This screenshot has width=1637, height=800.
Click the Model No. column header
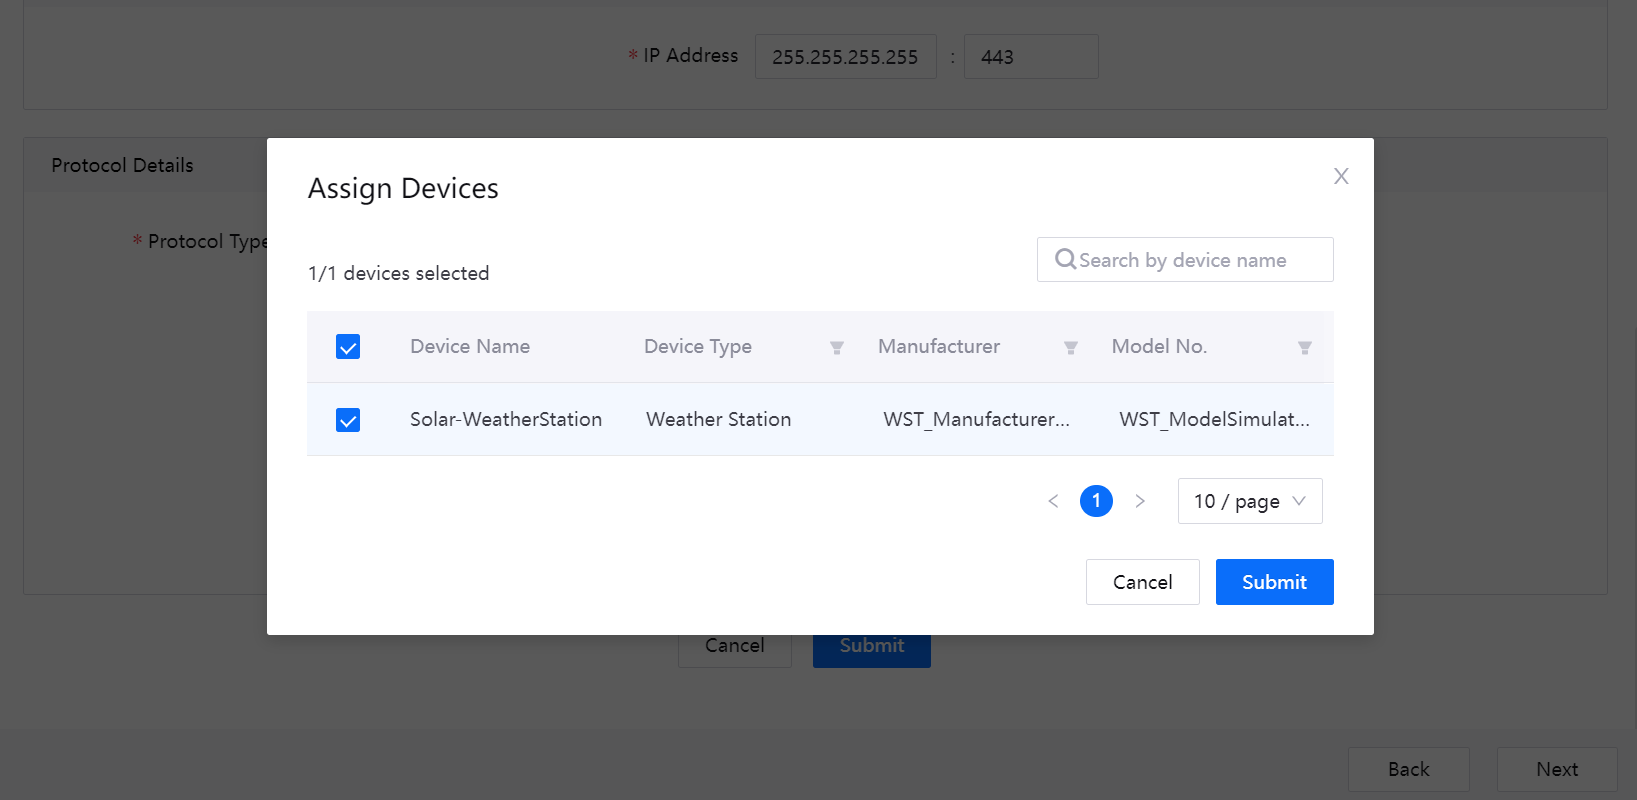click(1159, 346)
